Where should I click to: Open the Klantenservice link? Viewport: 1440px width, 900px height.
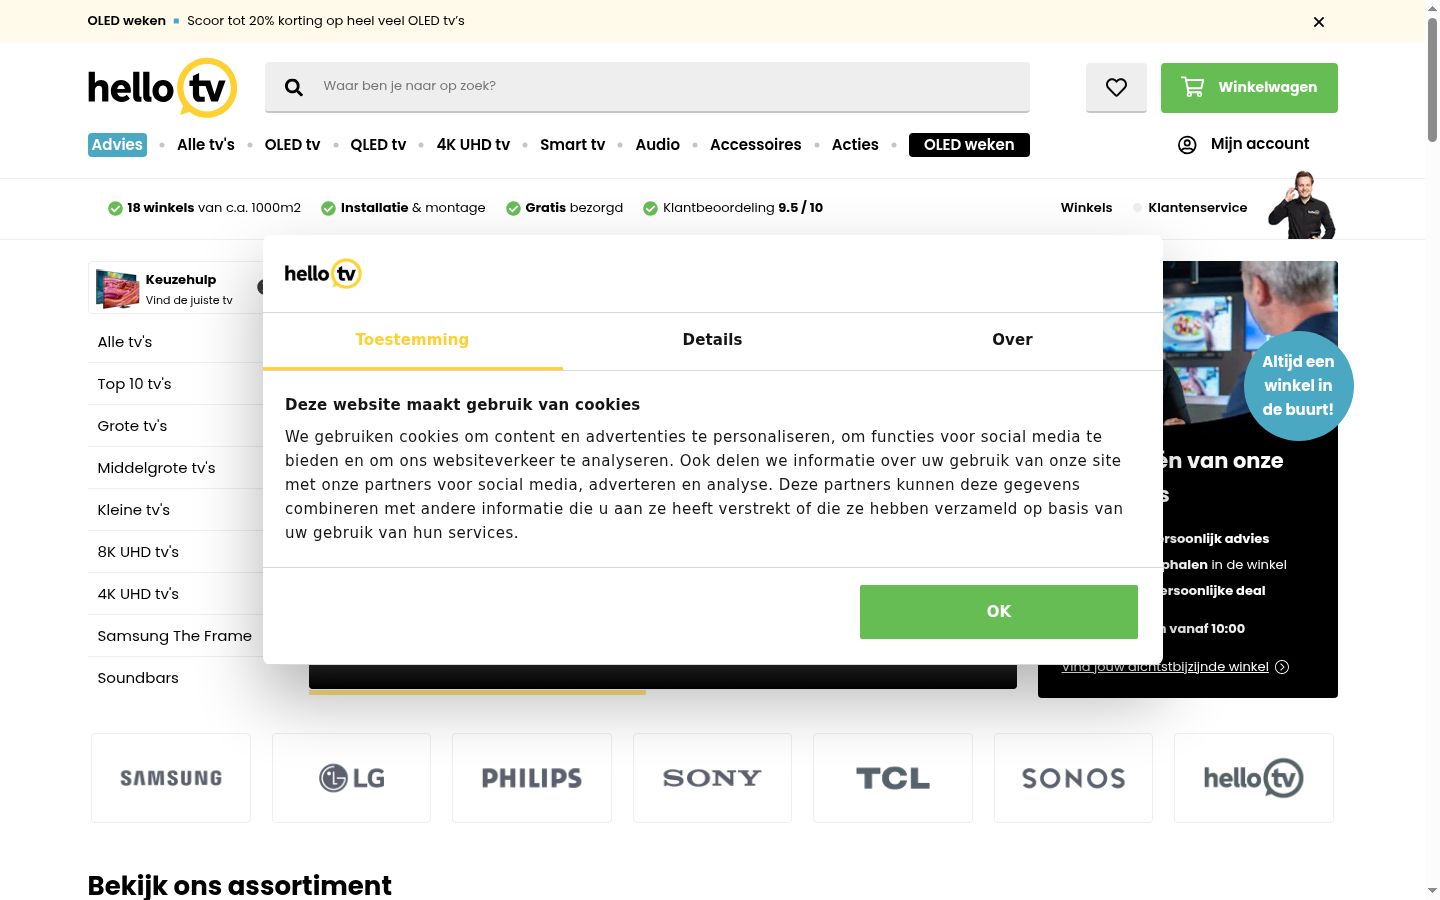coord(1197,208)
